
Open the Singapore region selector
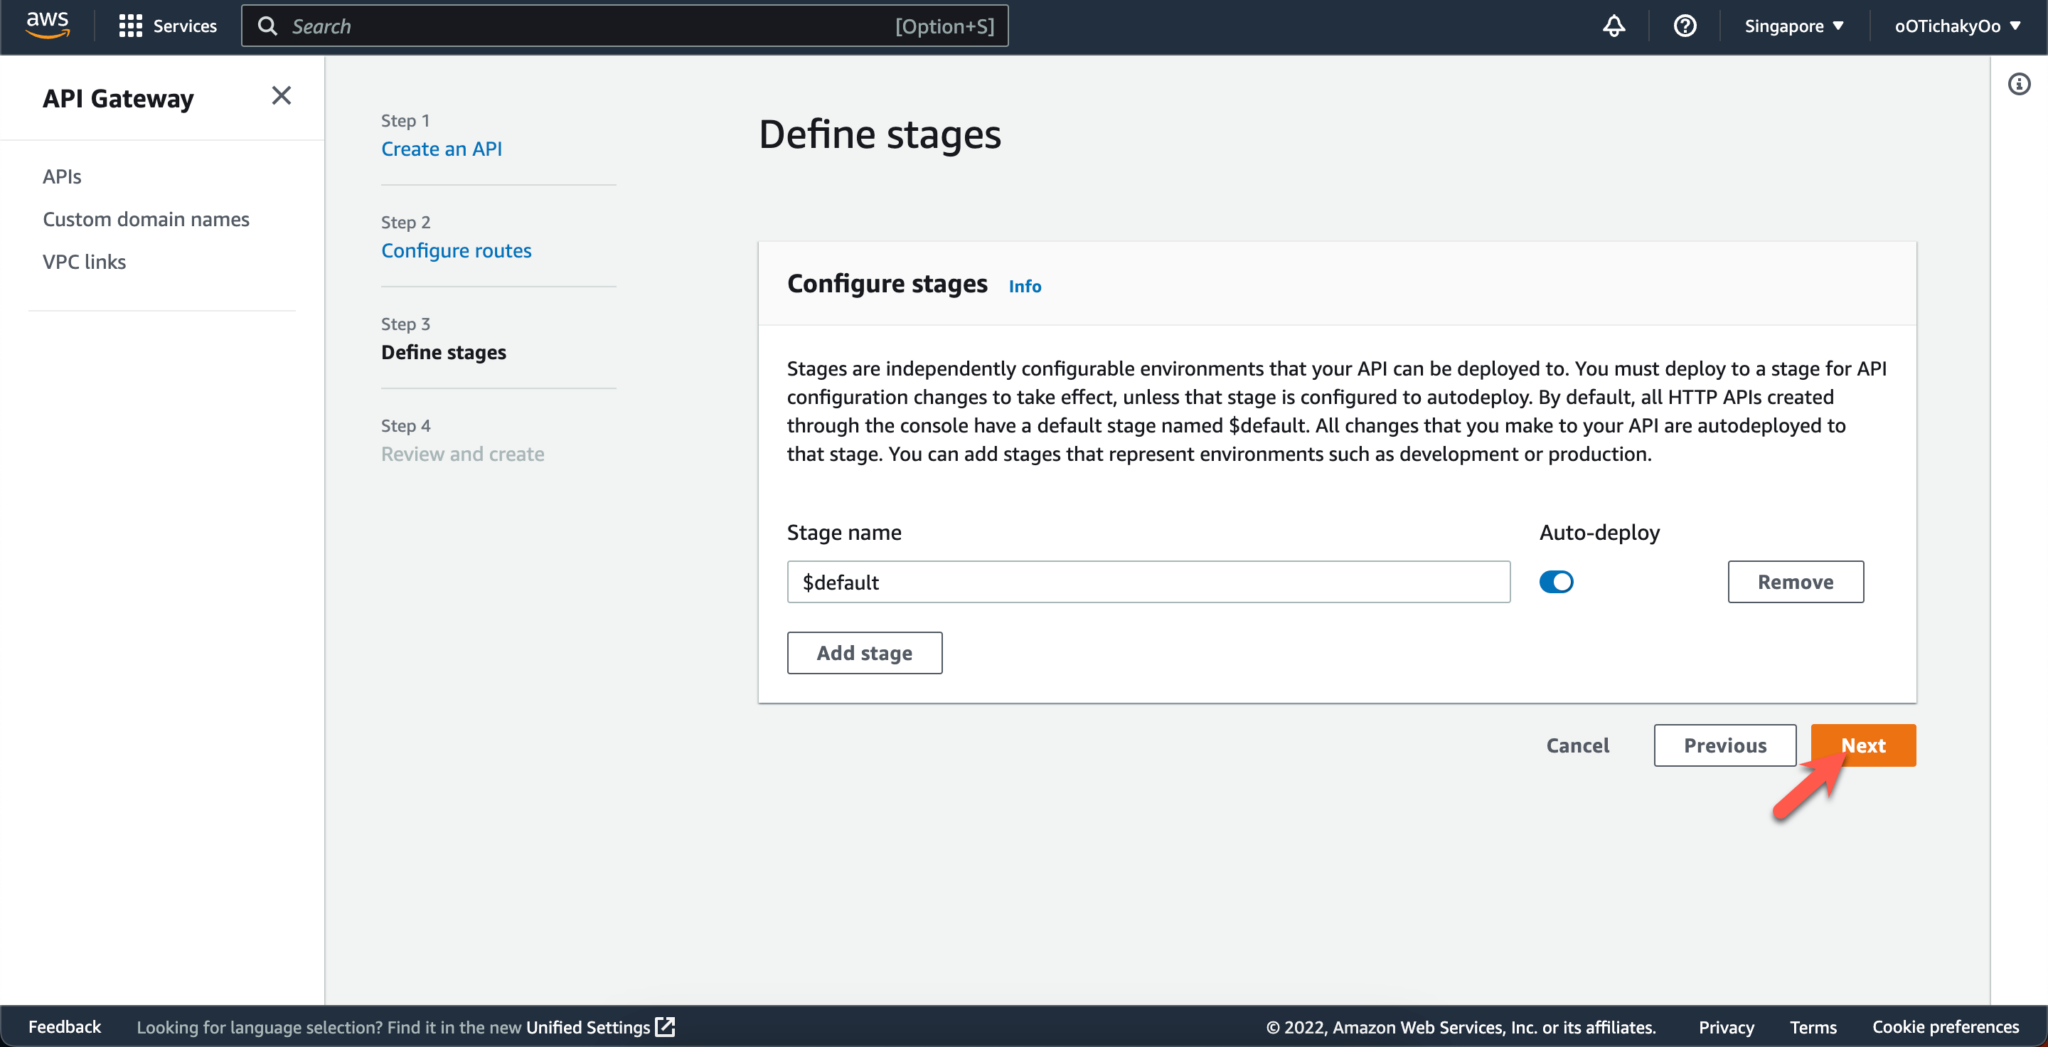pos(1793,26)
